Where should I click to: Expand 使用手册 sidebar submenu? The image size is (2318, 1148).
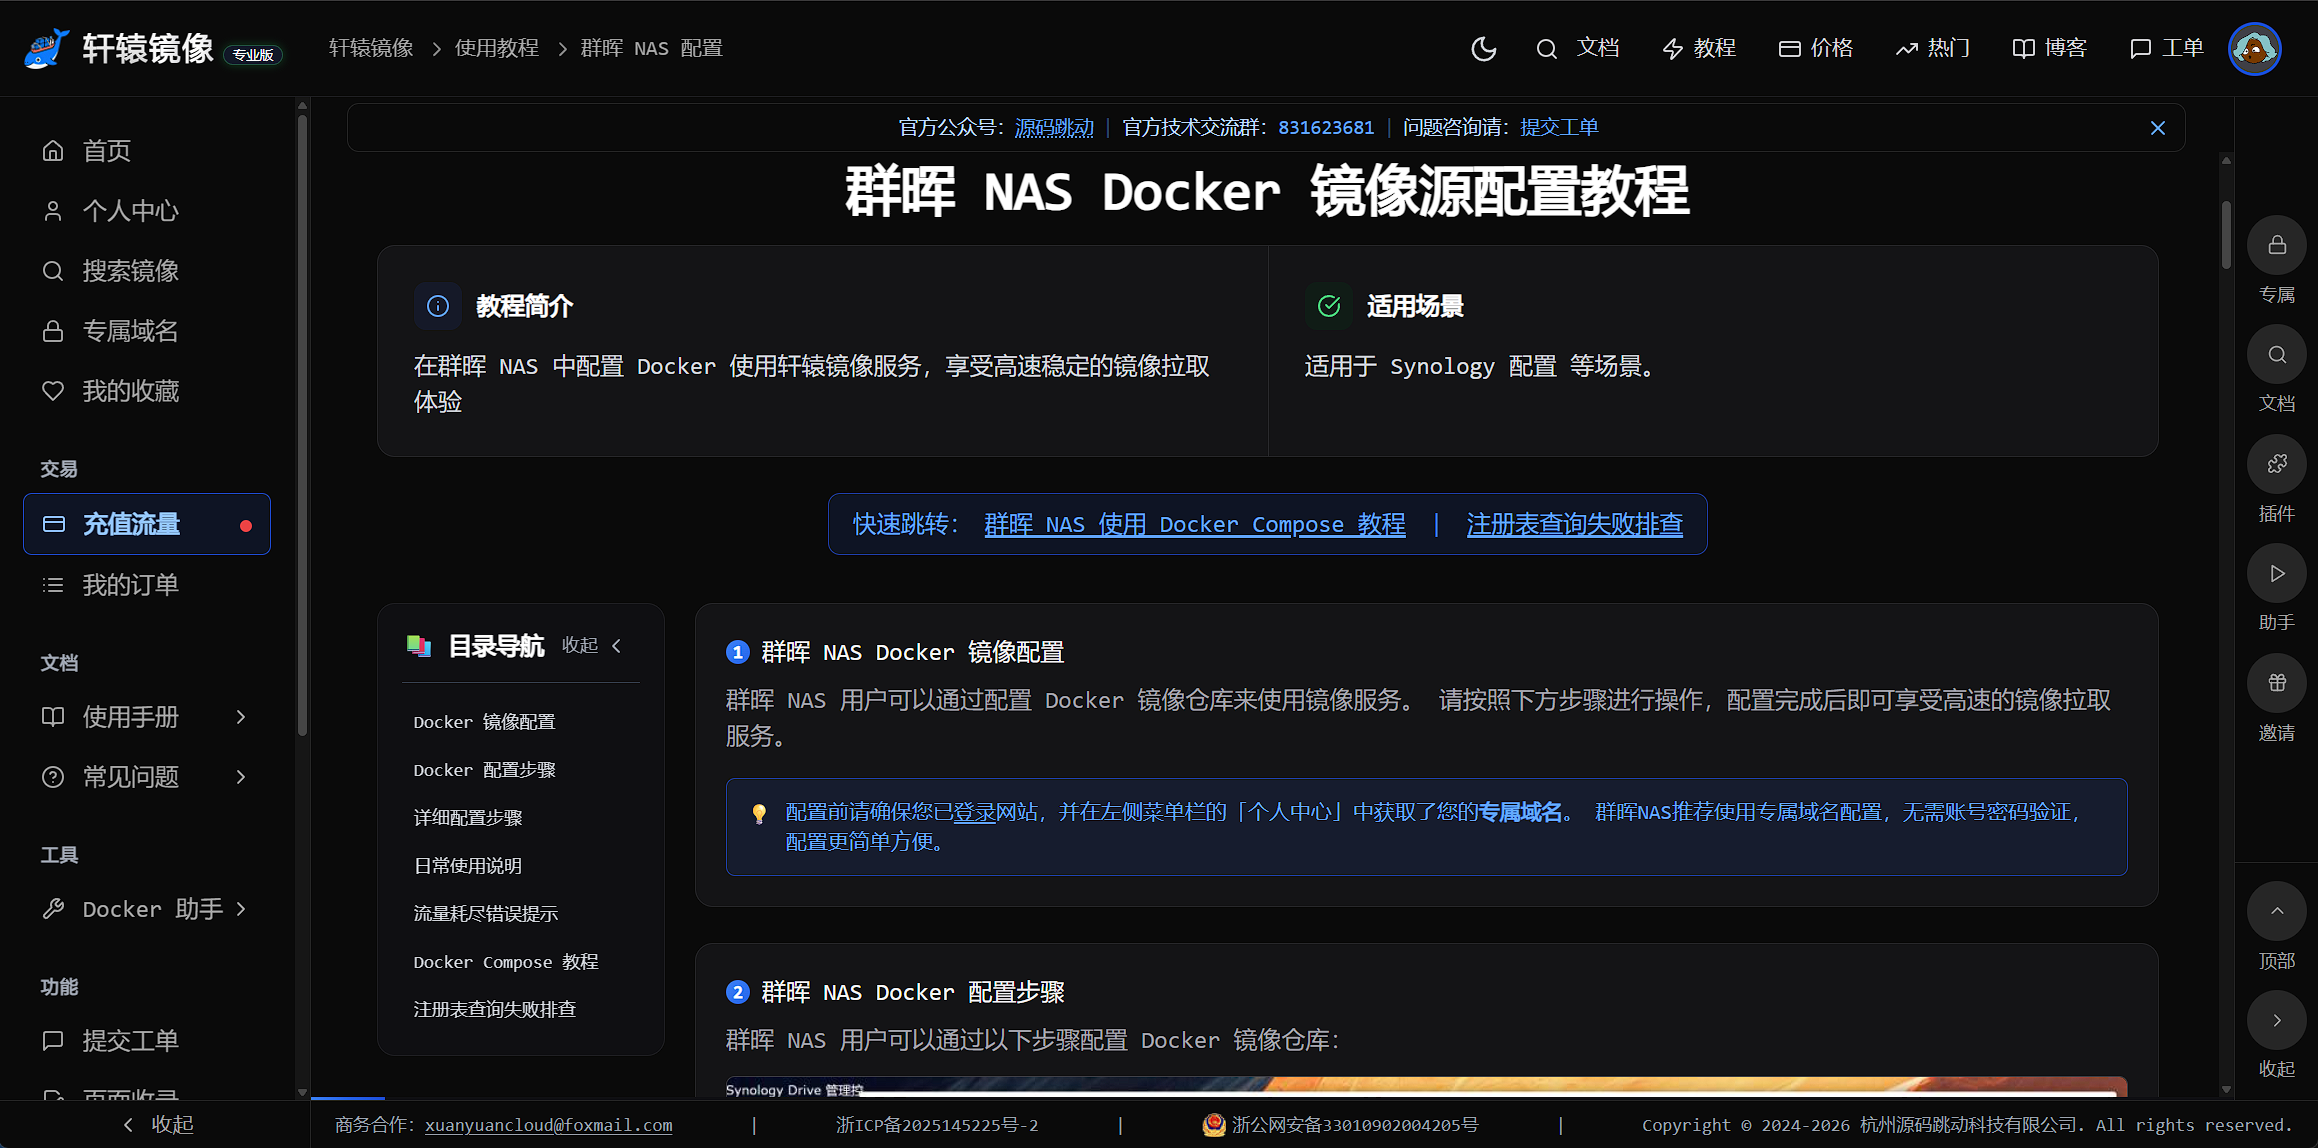(147, 717)
